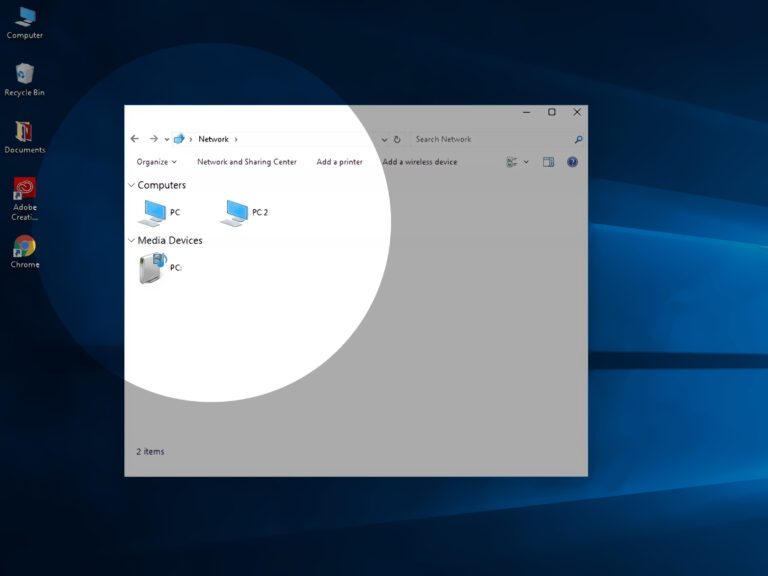This screenshot has width=768, height=576.
Task: Toggle the preview pane icon
Action: [x=549, y=162]
